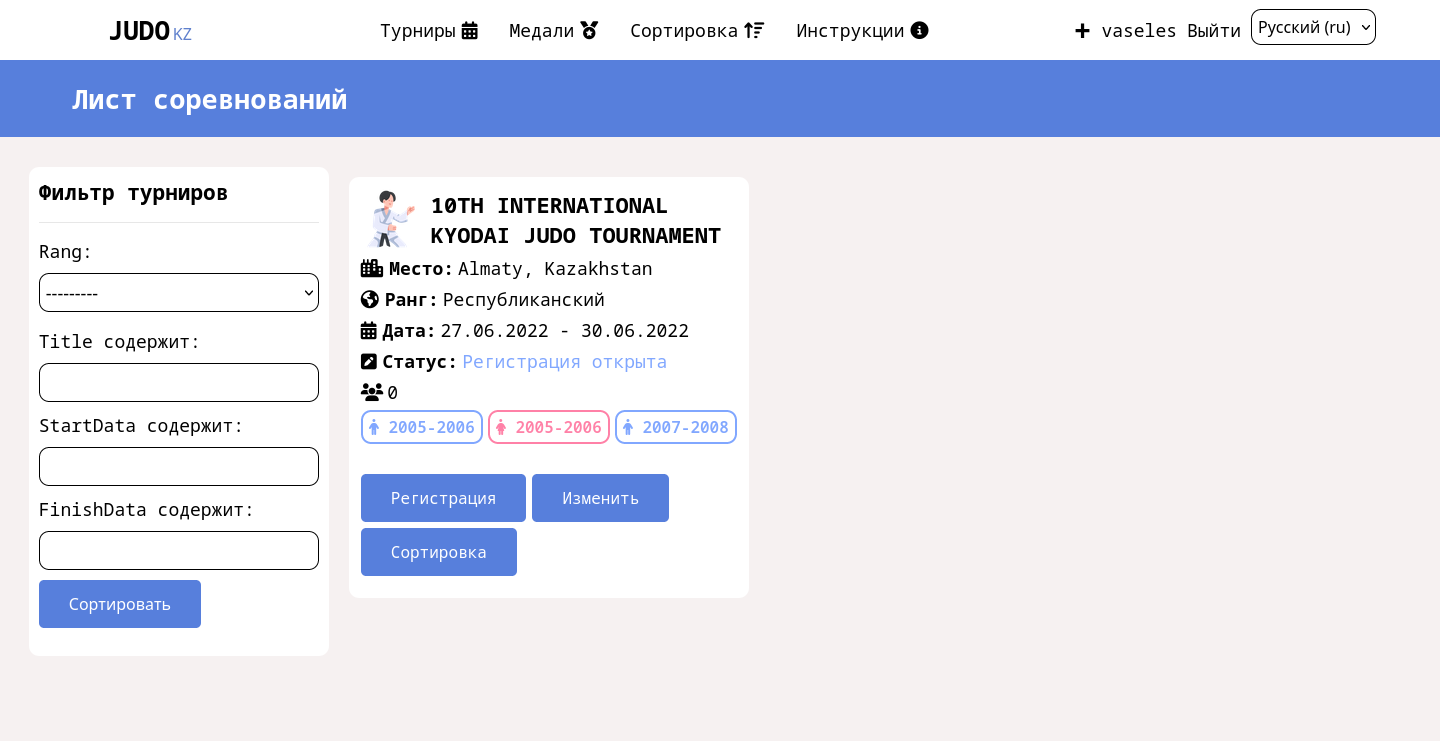Screen dimensions: 1440x741
Task: Click the calendar icon next to Турниры
Action: (x=470, y=30)
